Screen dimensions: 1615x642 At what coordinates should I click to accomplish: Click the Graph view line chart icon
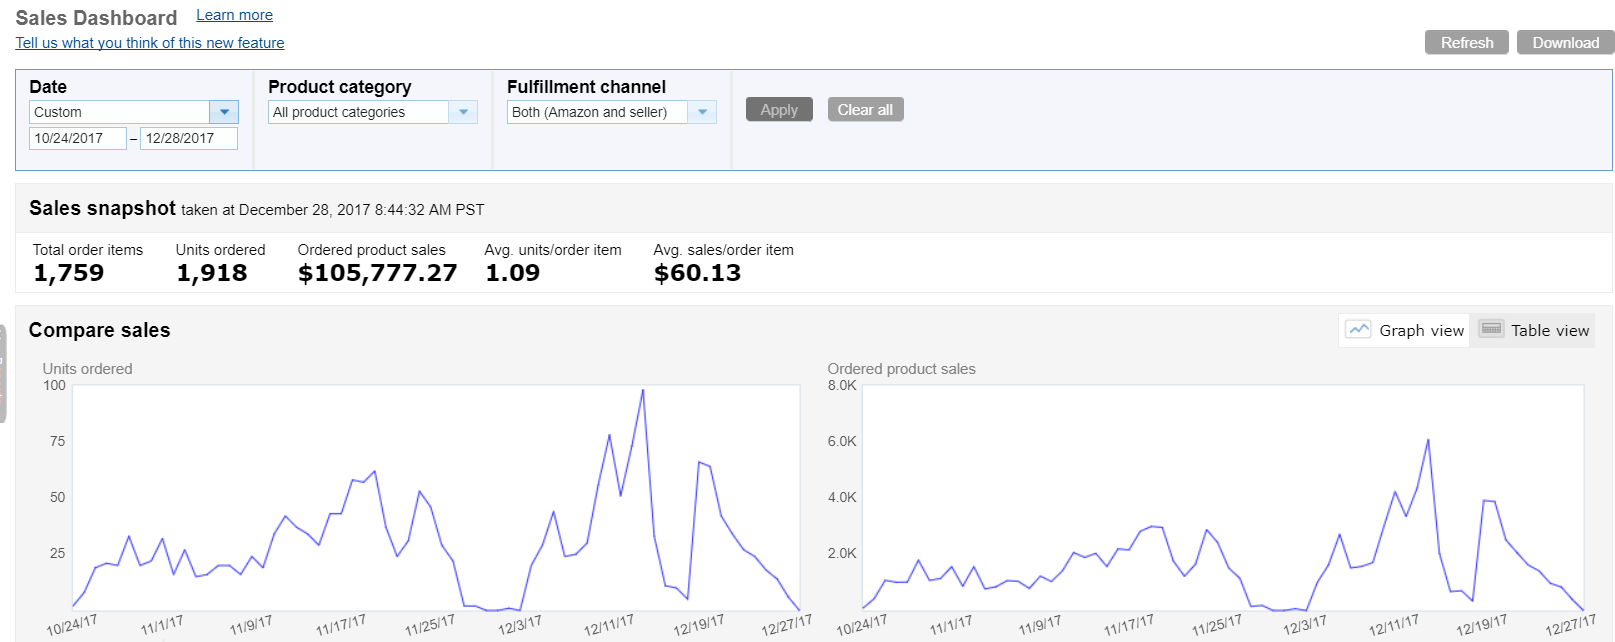click(x=1358, y=329)
